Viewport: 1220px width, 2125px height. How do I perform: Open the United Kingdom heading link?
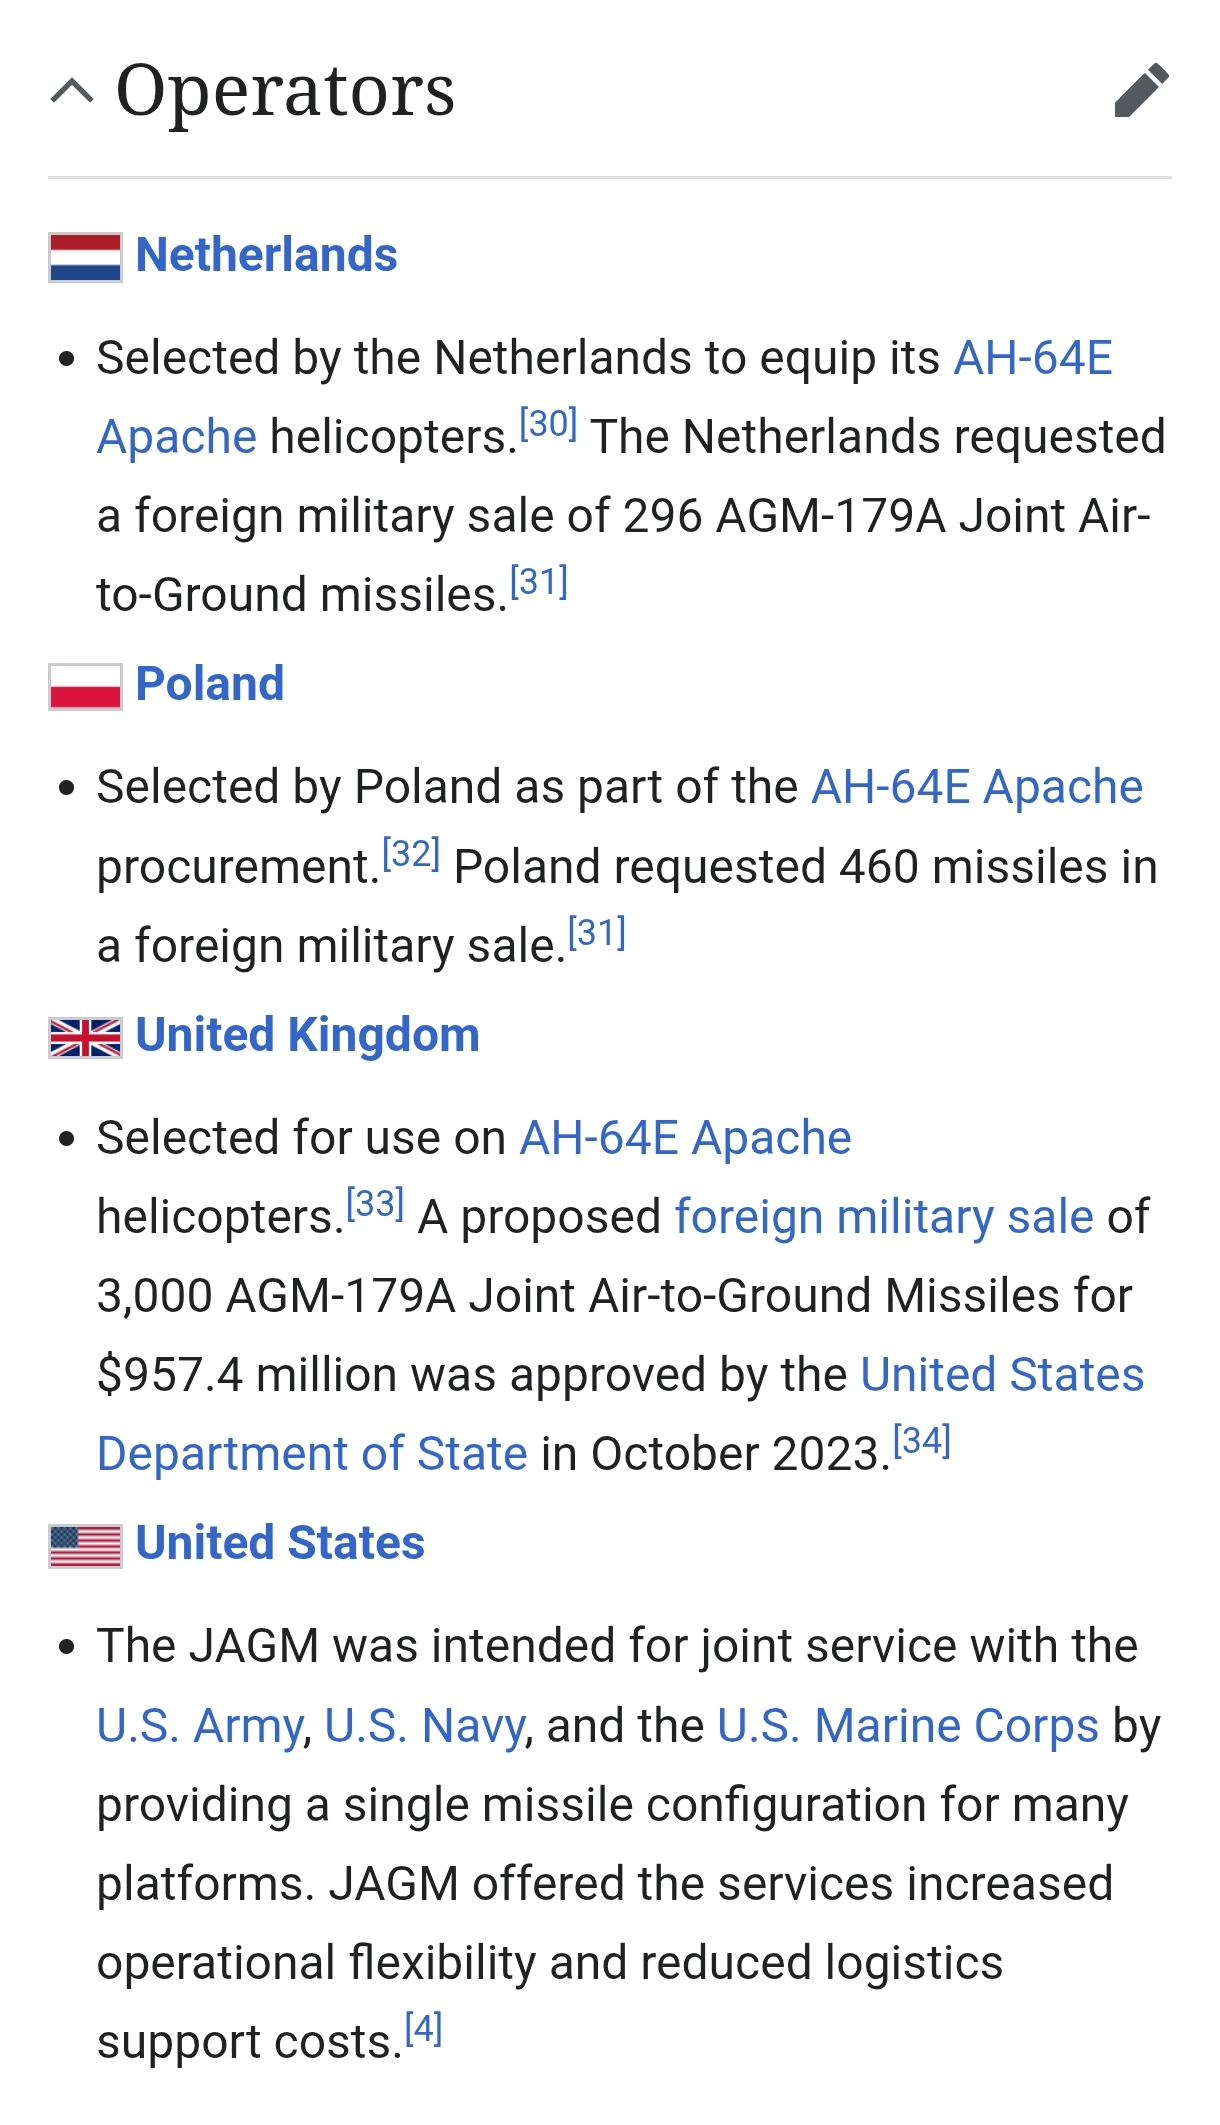click(x=307, y=1035)
